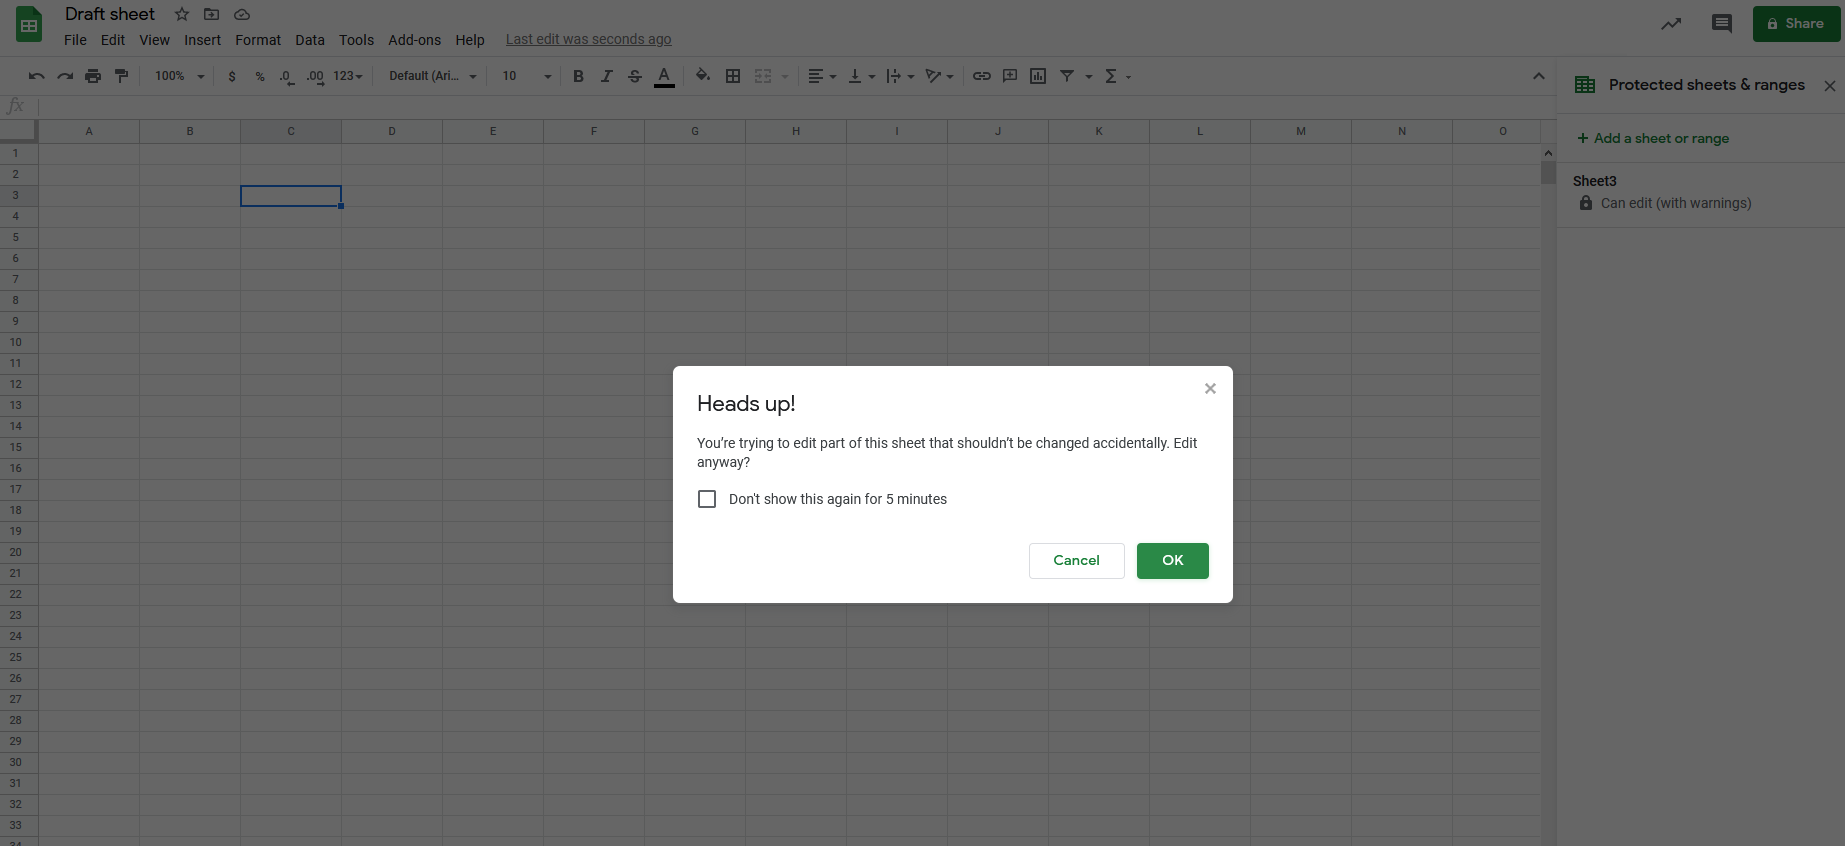1845x846 pixels.
Task: Click the Redo icon in toolbar
Action: 65,76
